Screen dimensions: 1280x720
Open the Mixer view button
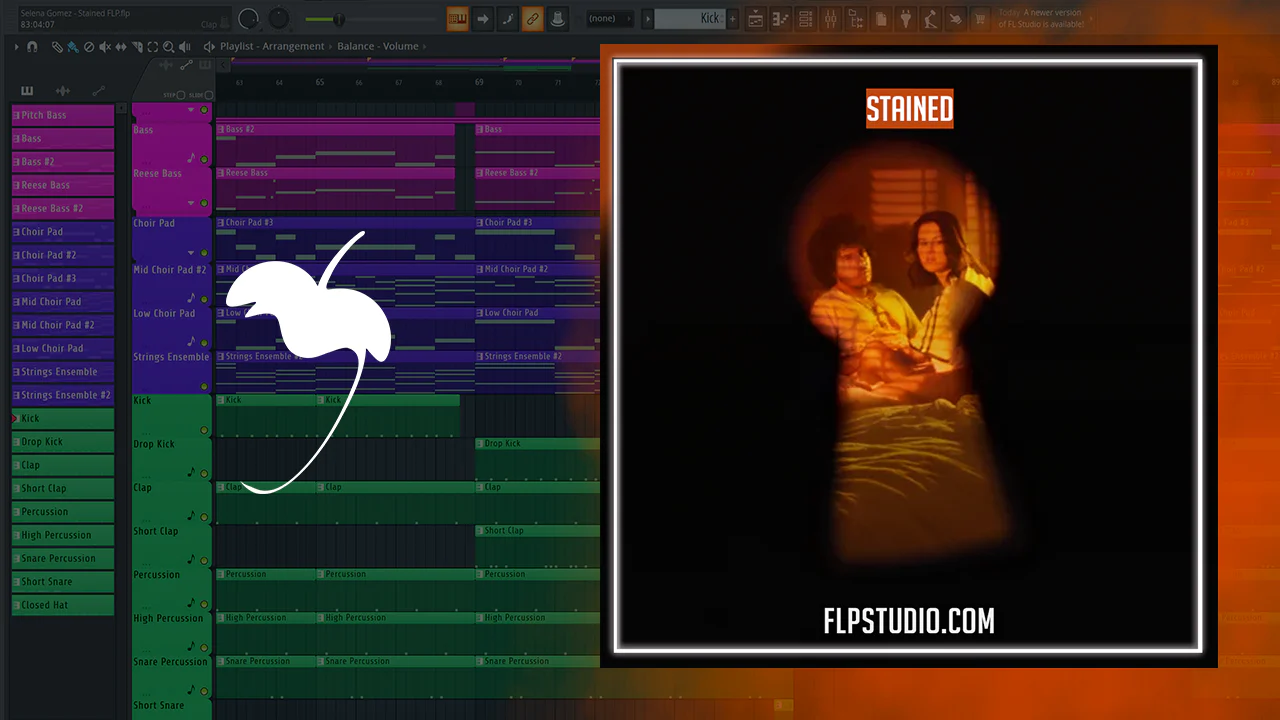tap(831, 19)
